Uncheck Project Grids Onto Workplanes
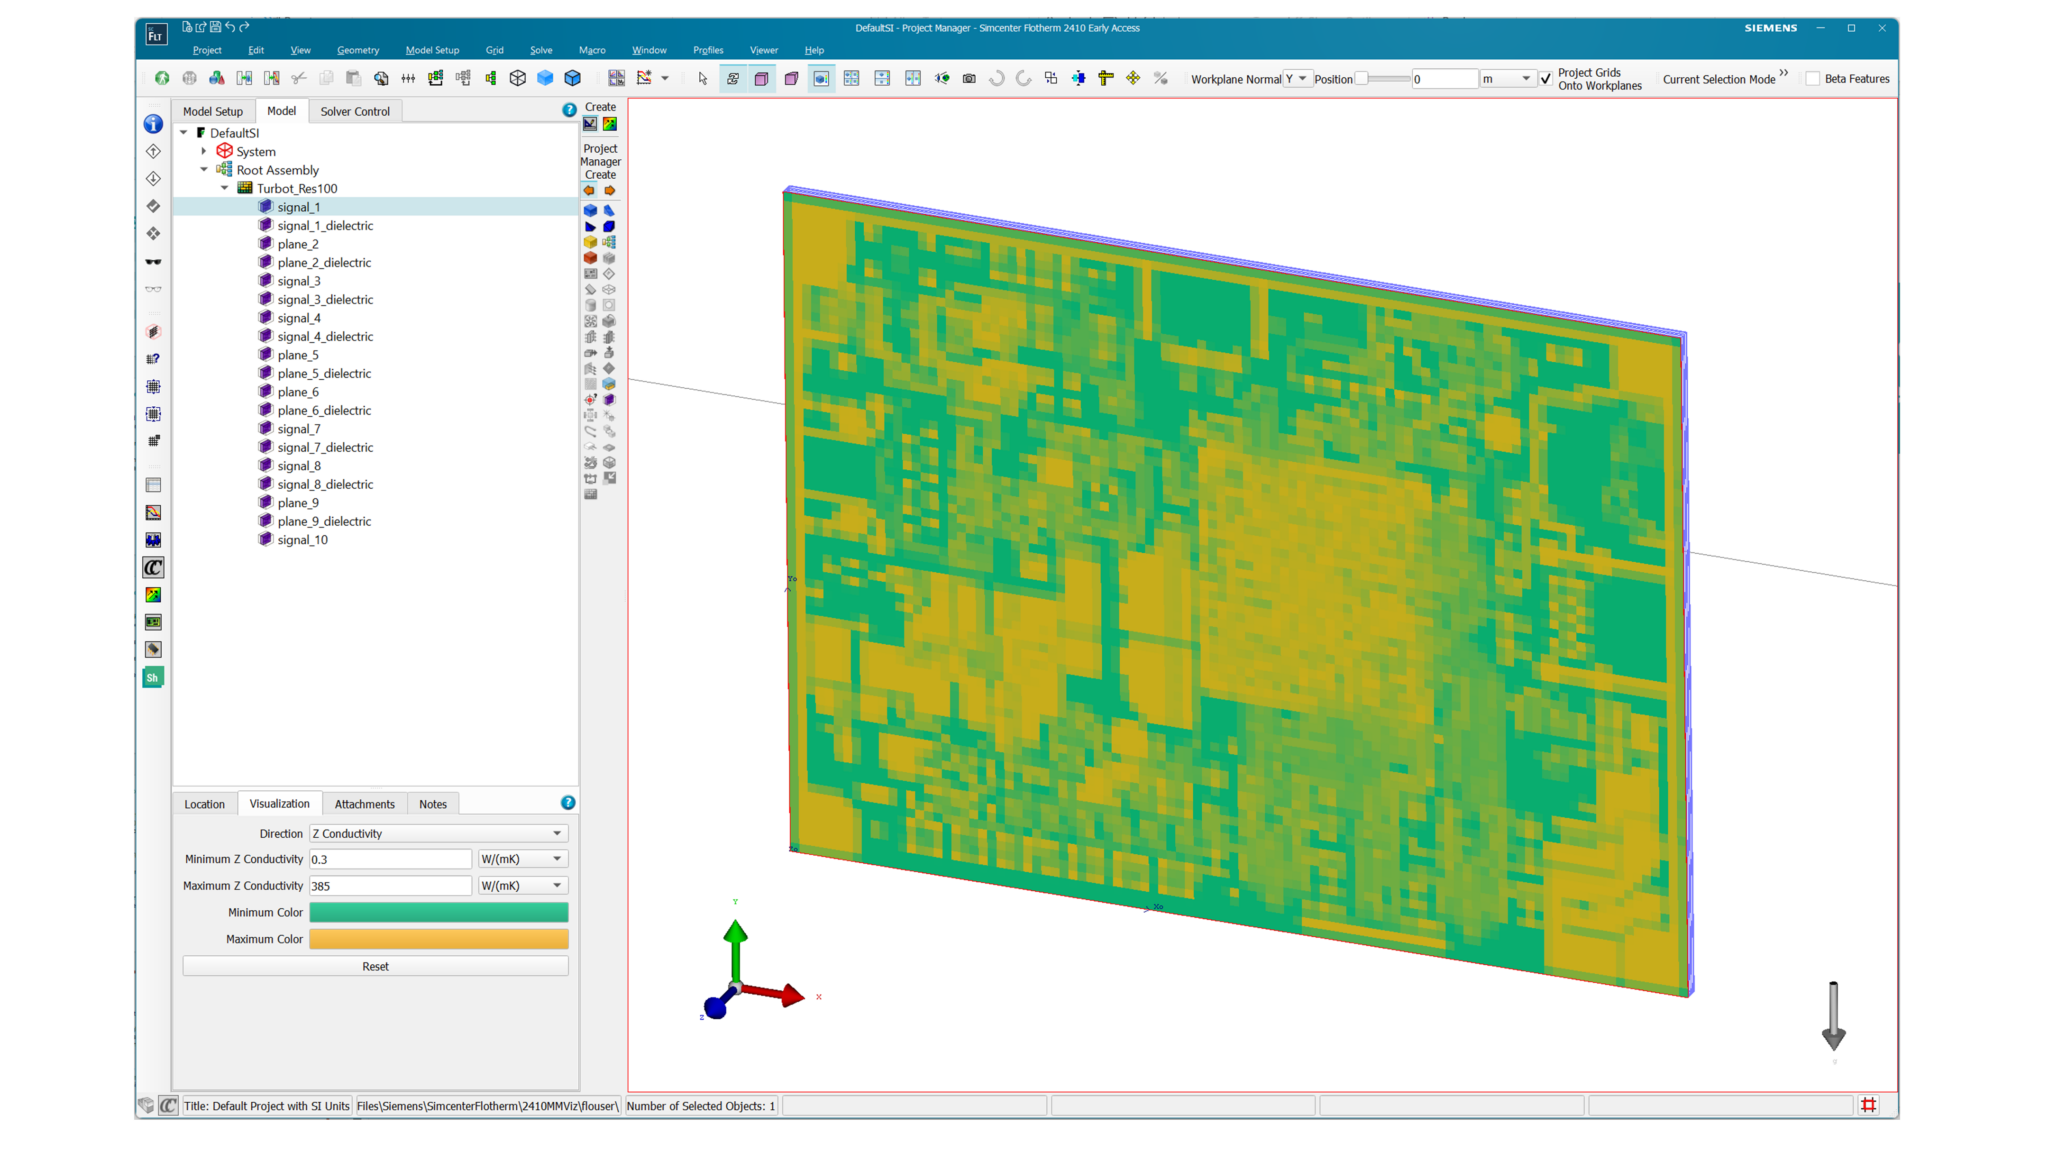Screen dimensions: 2048x1152 tap(1546, 78)
